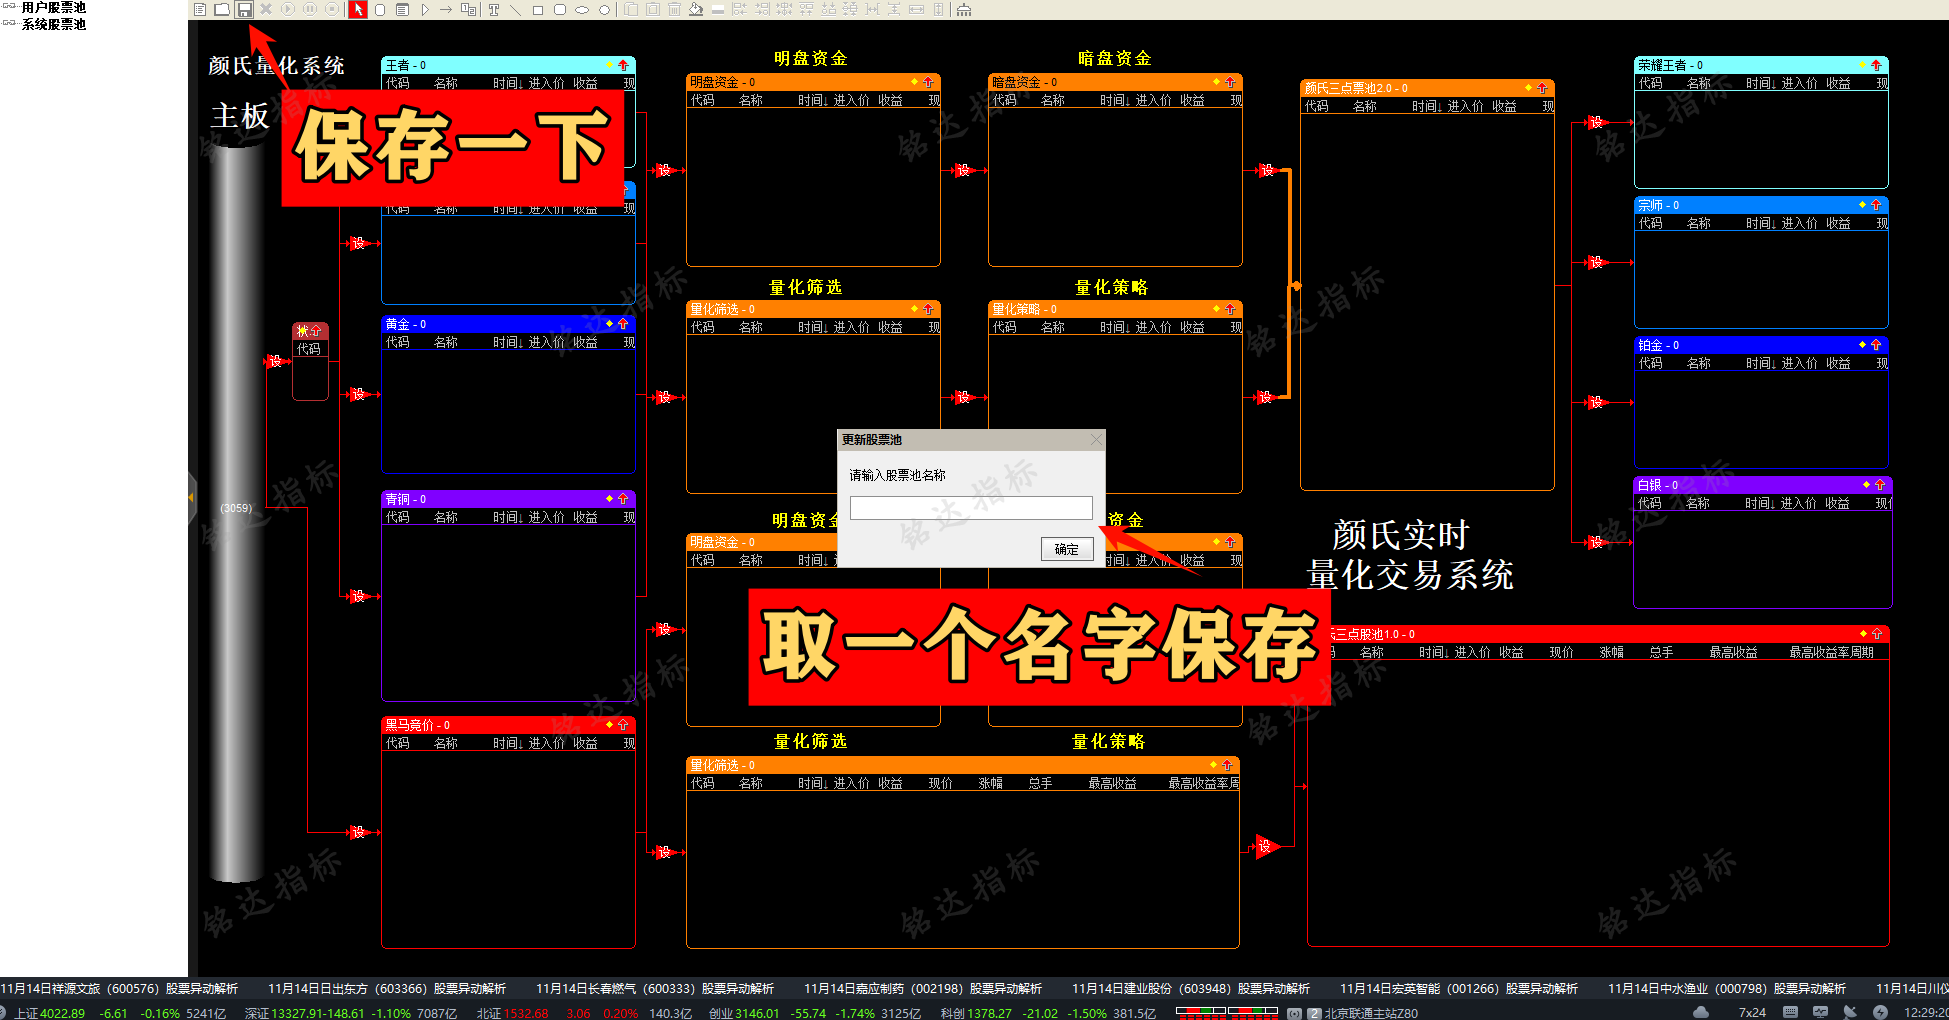Expand the 系统股票池 tree node

coord(7,24)
